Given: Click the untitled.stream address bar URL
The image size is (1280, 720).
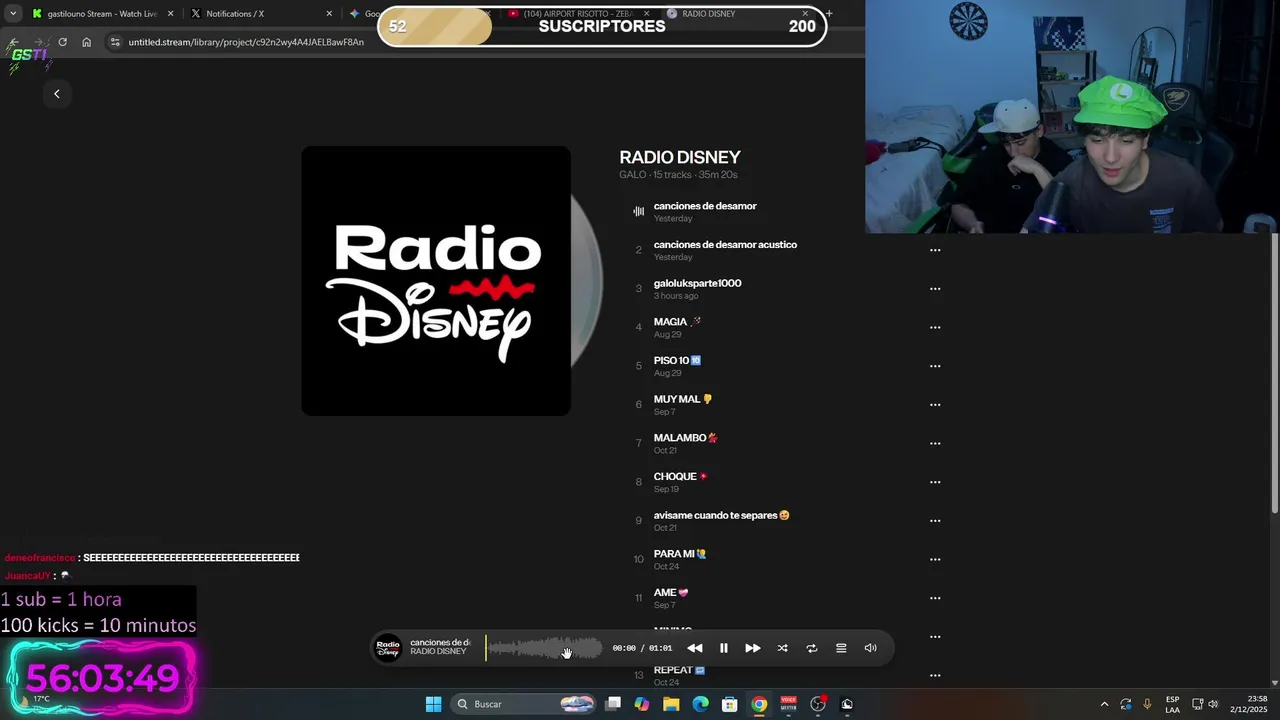Looking at the screenshot, I should pos(246,42).
